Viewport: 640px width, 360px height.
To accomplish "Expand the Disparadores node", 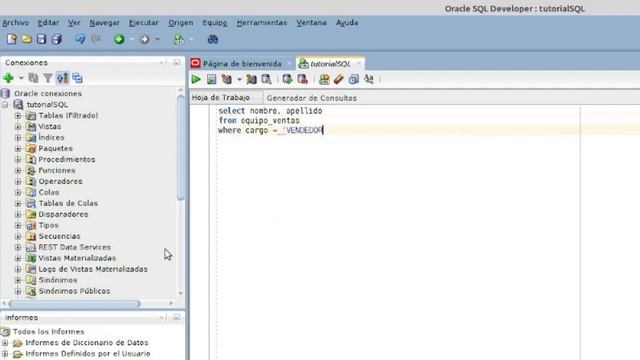I will click(x=18, y=214).
